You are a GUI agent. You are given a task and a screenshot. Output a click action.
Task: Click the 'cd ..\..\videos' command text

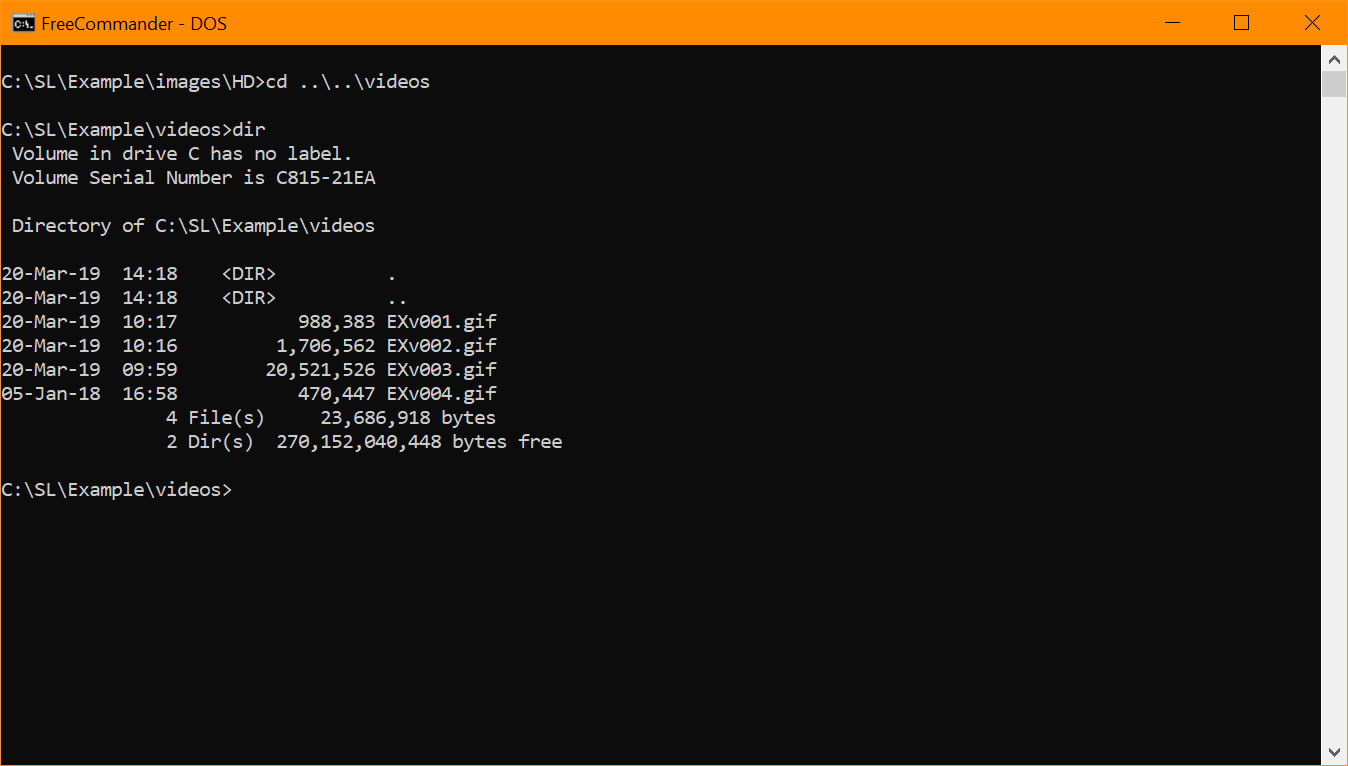pos(347,82)
